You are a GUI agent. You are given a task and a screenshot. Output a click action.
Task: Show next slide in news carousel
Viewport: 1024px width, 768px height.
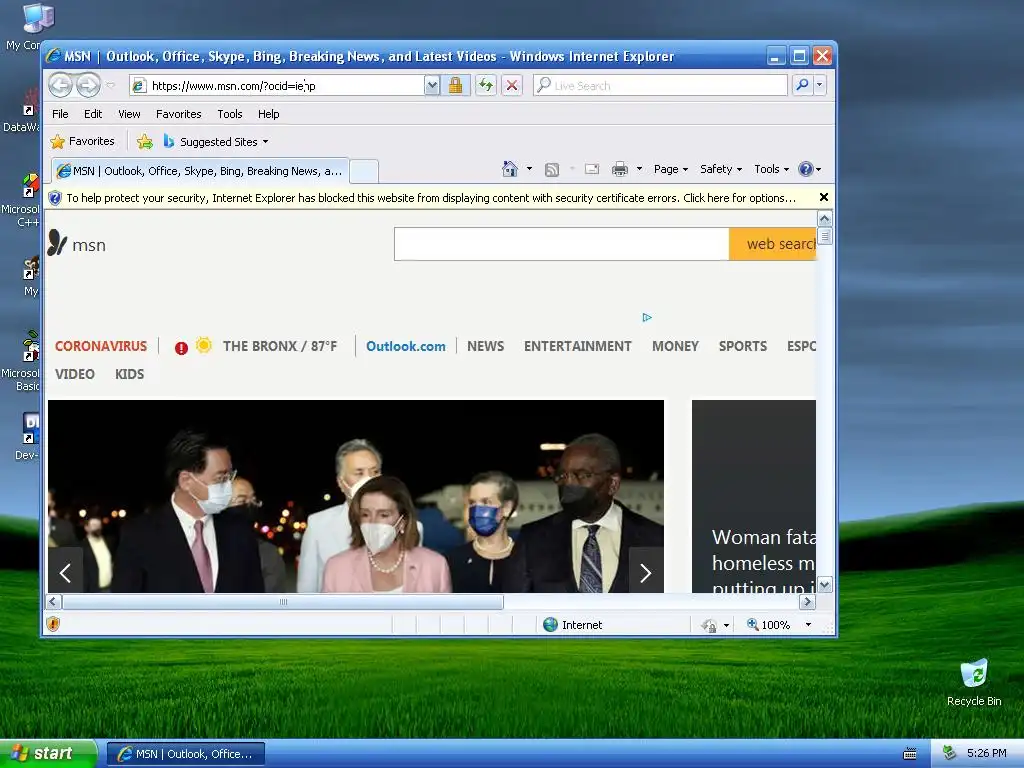(646, 573)
